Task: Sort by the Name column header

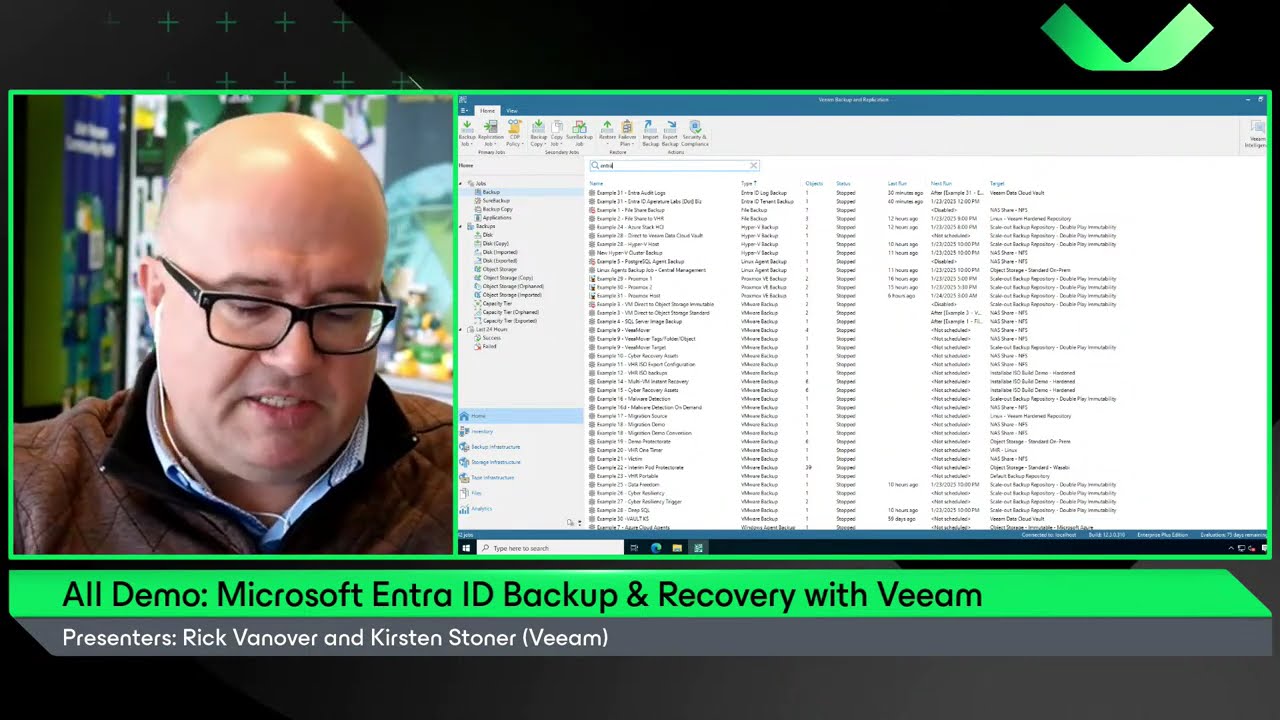Action: [x=596, y=184]
